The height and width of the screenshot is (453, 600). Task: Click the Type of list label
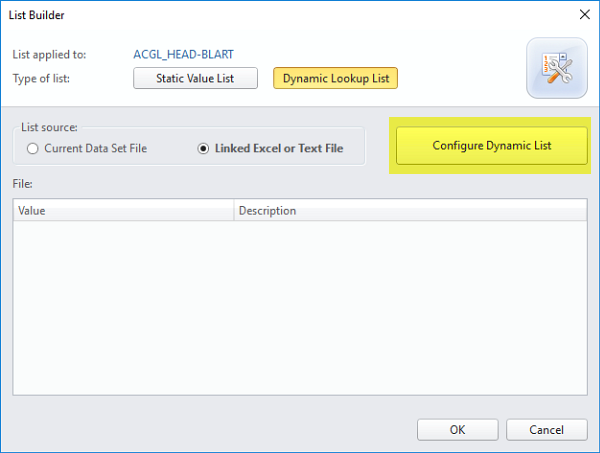pos(41,78)
